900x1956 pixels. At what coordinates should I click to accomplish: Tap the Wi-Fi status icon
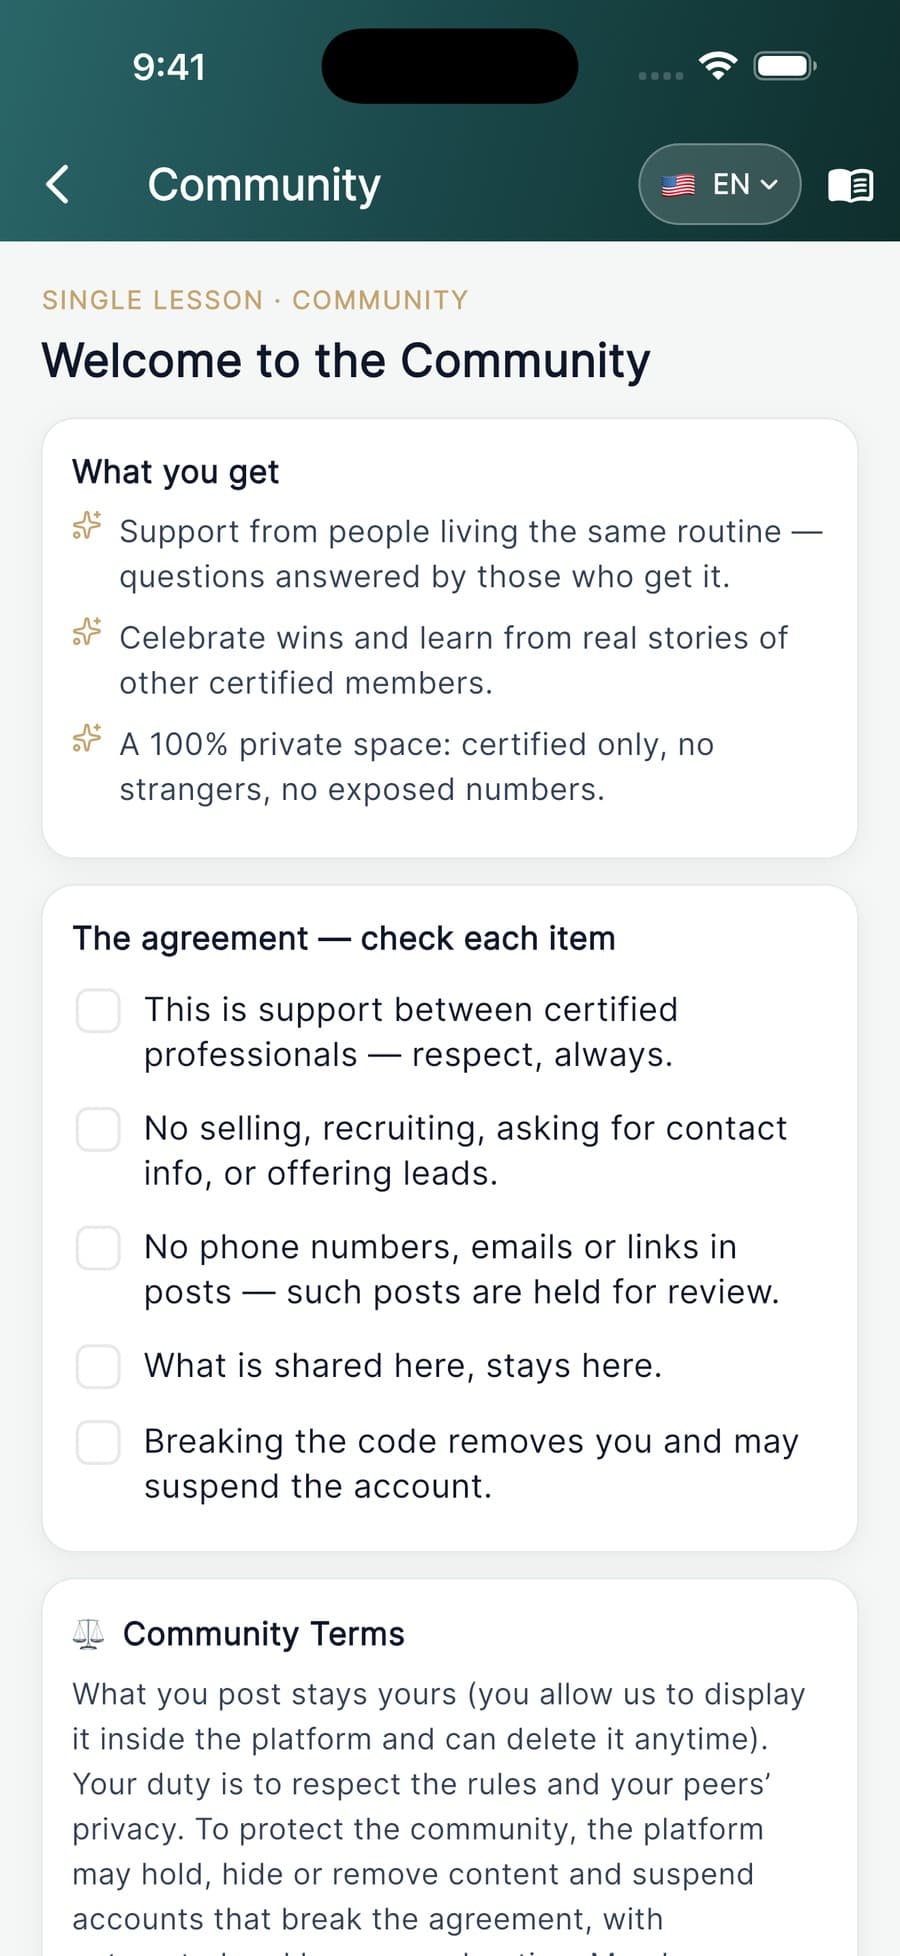point(718,66)
